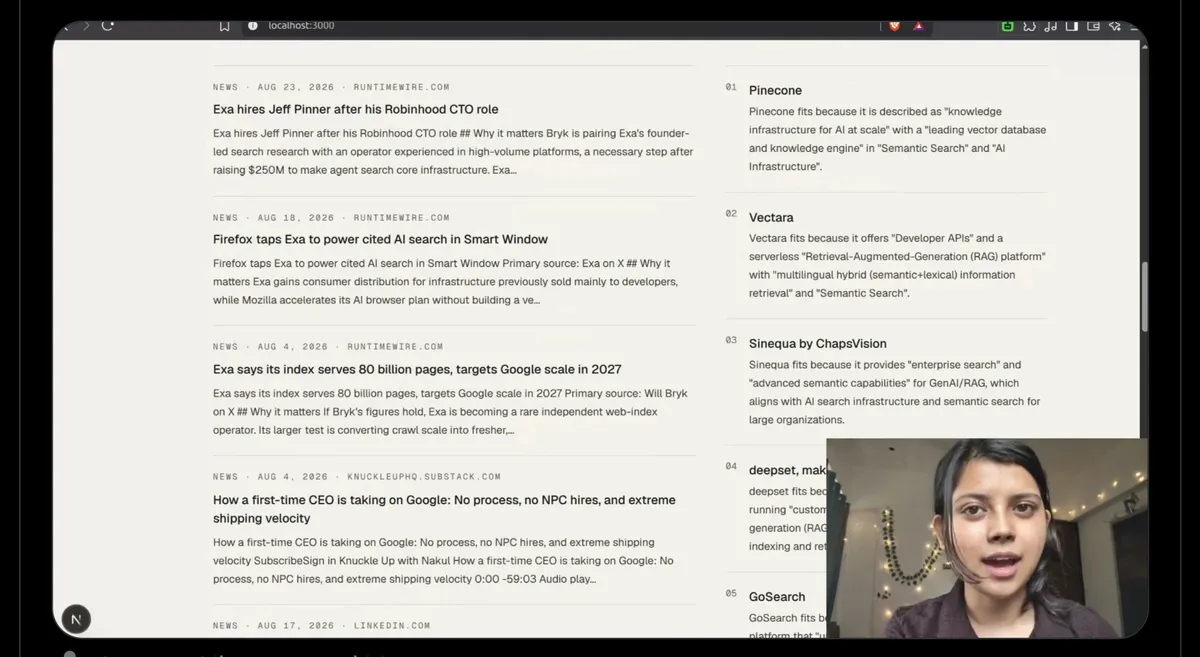Reload the localhost page
Viewport: 1200px width, 657px height.
[x=107, y=26]
